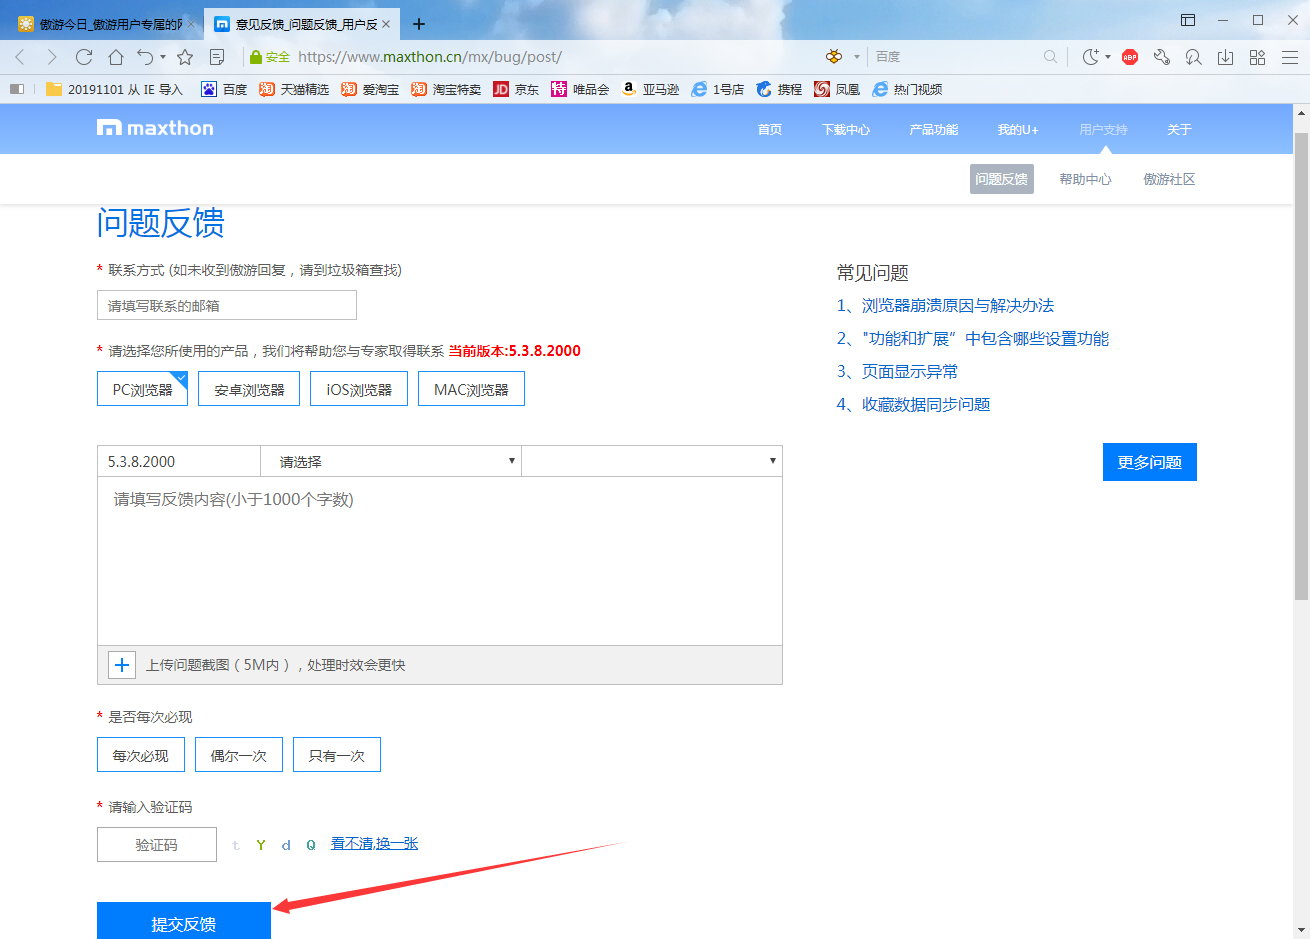Screen dimensions: 1310x939
Task: Open the wrench tools icon
Action: click(x=1161, y=58)
